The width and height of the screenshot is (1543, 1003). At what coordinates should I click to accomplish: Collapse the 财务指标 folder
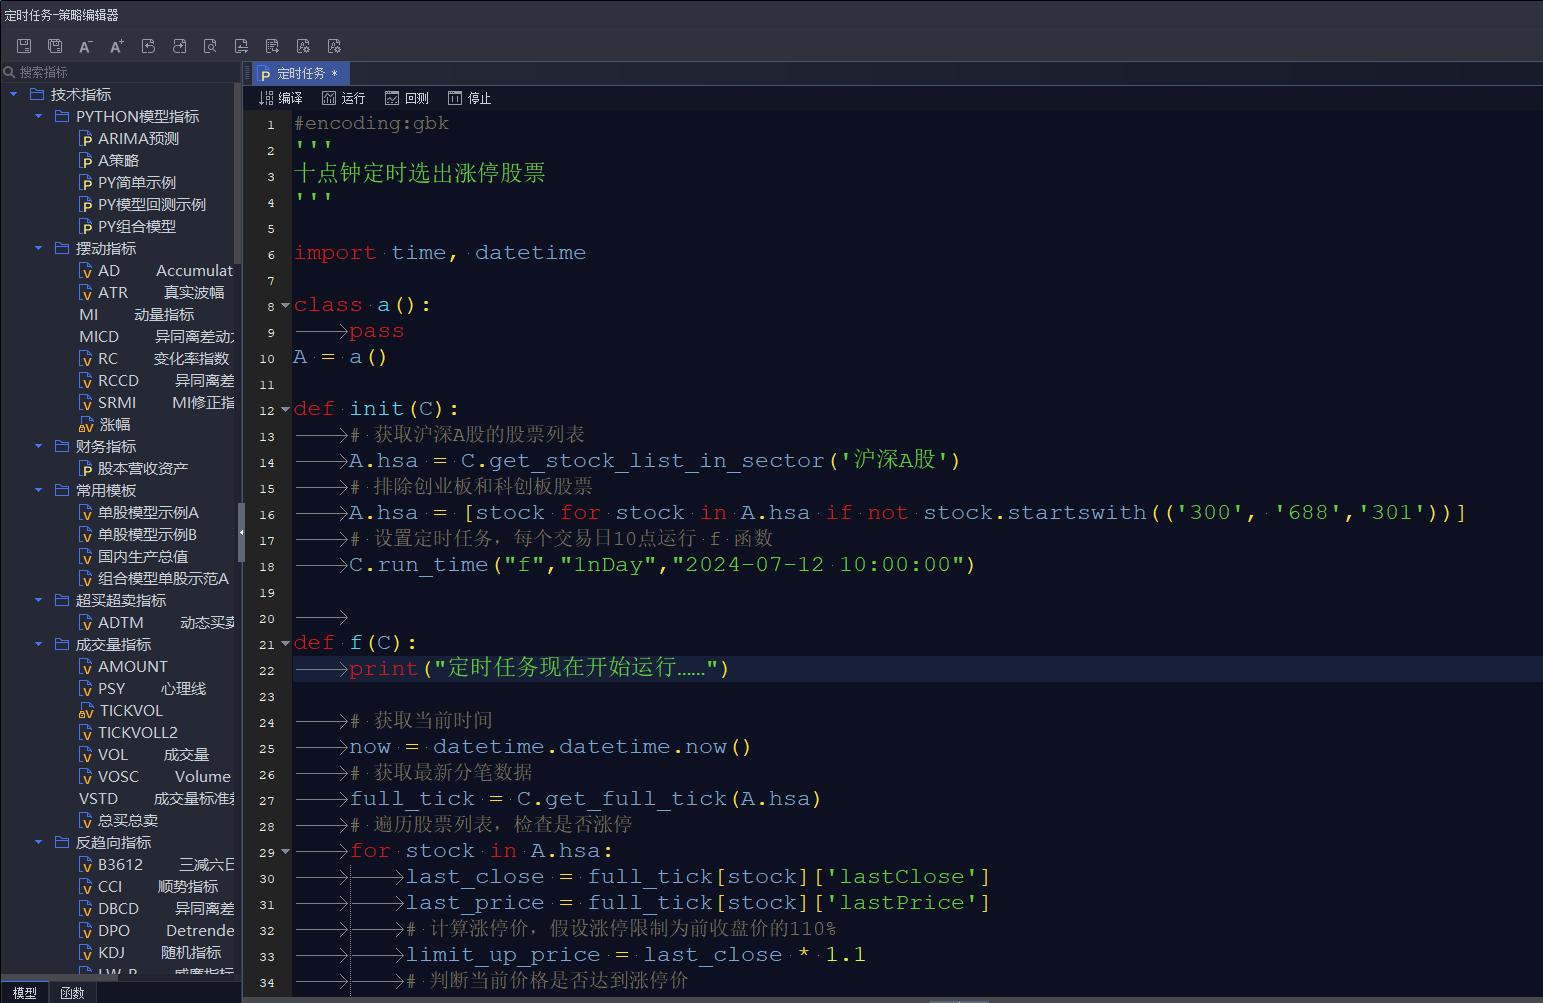tap(39, 446)
